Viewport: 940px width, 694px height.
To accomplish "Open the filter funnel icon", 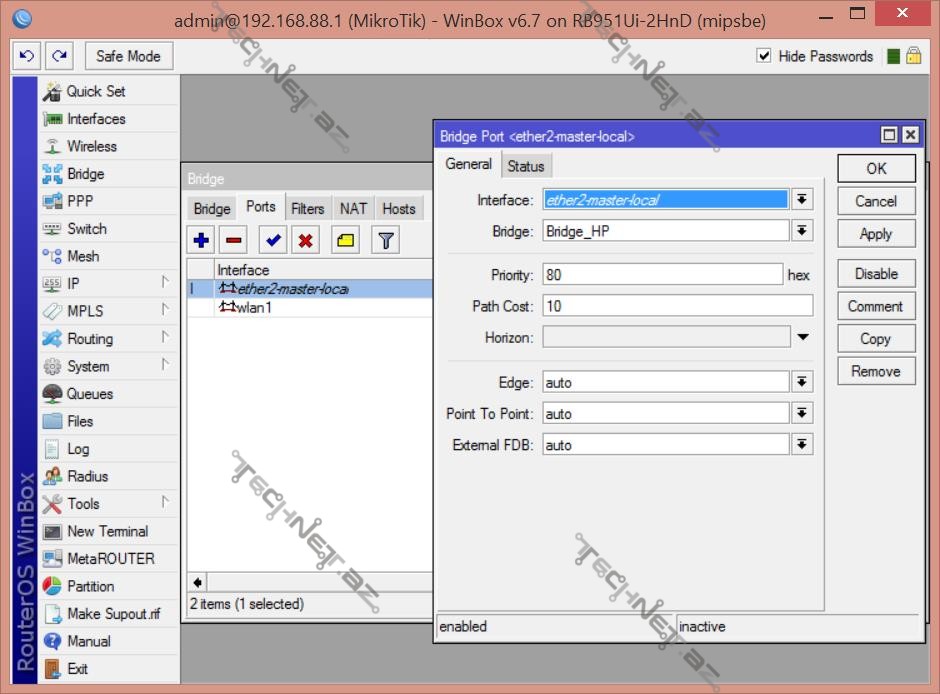I will [x=386, y=240].
